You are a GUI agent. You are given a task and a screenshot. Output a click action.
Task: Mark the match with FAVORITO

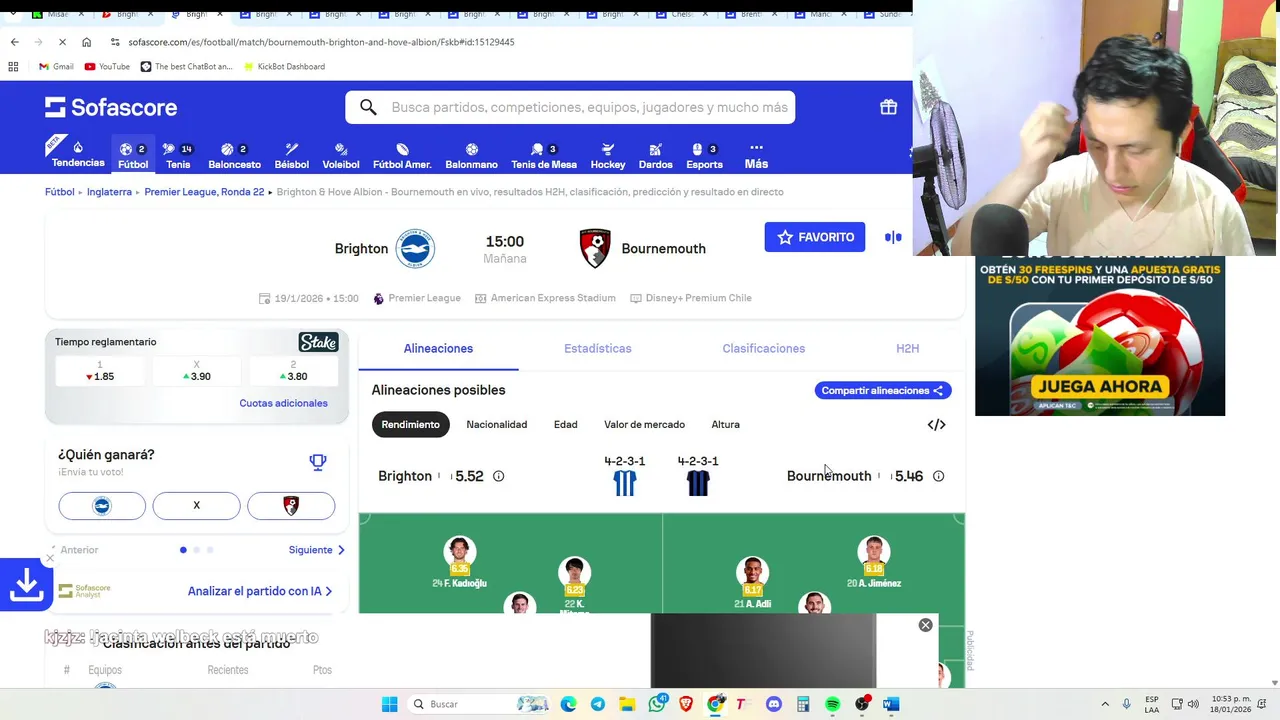815,237
